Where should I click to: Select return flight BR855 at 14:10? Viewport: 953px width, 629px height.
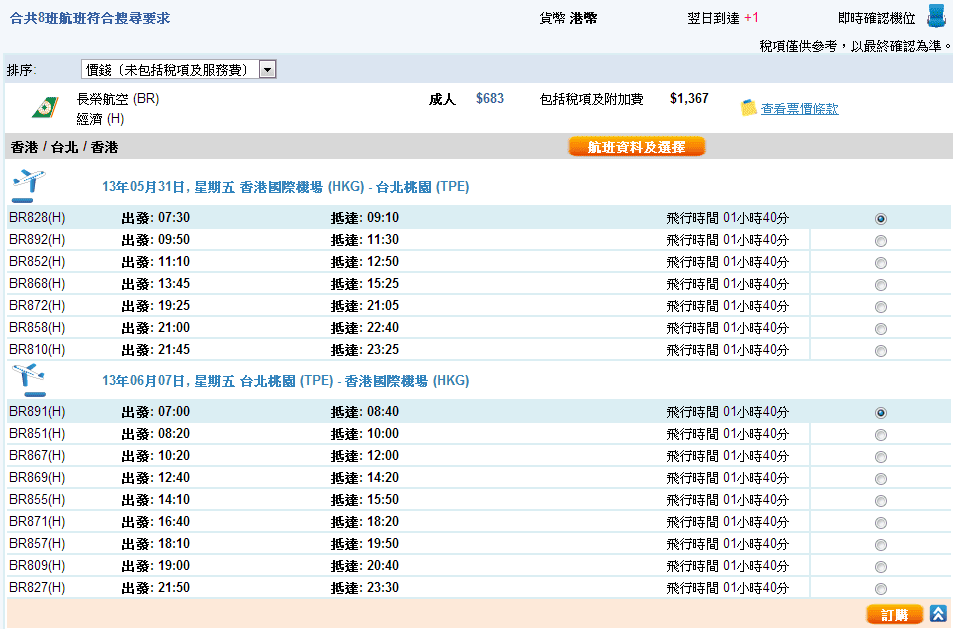point(880,501)
